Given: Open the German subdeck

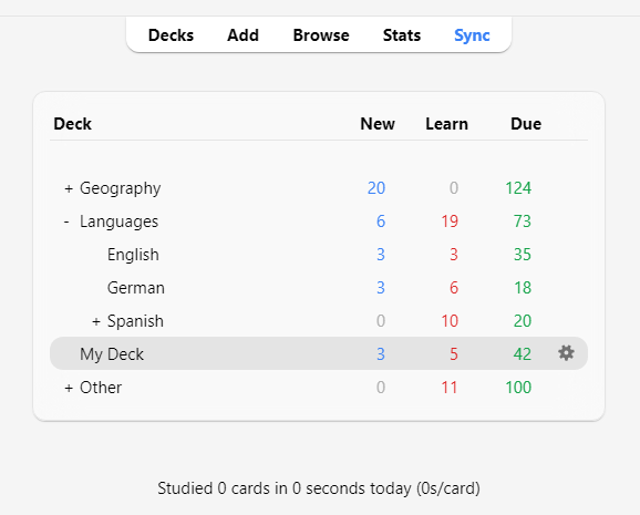Looking at the screenshot, I should pos(136,288).
